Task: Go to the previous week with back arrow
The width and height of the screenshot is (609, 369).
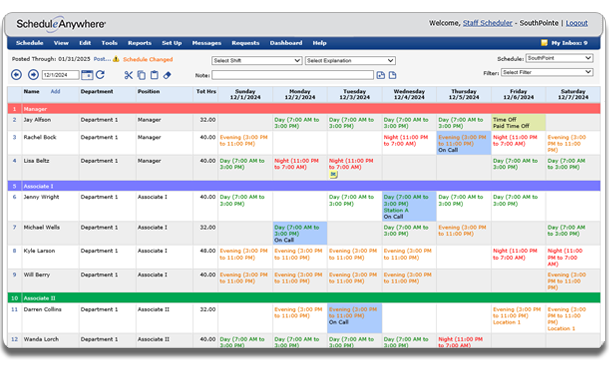Action: (16, 75)
